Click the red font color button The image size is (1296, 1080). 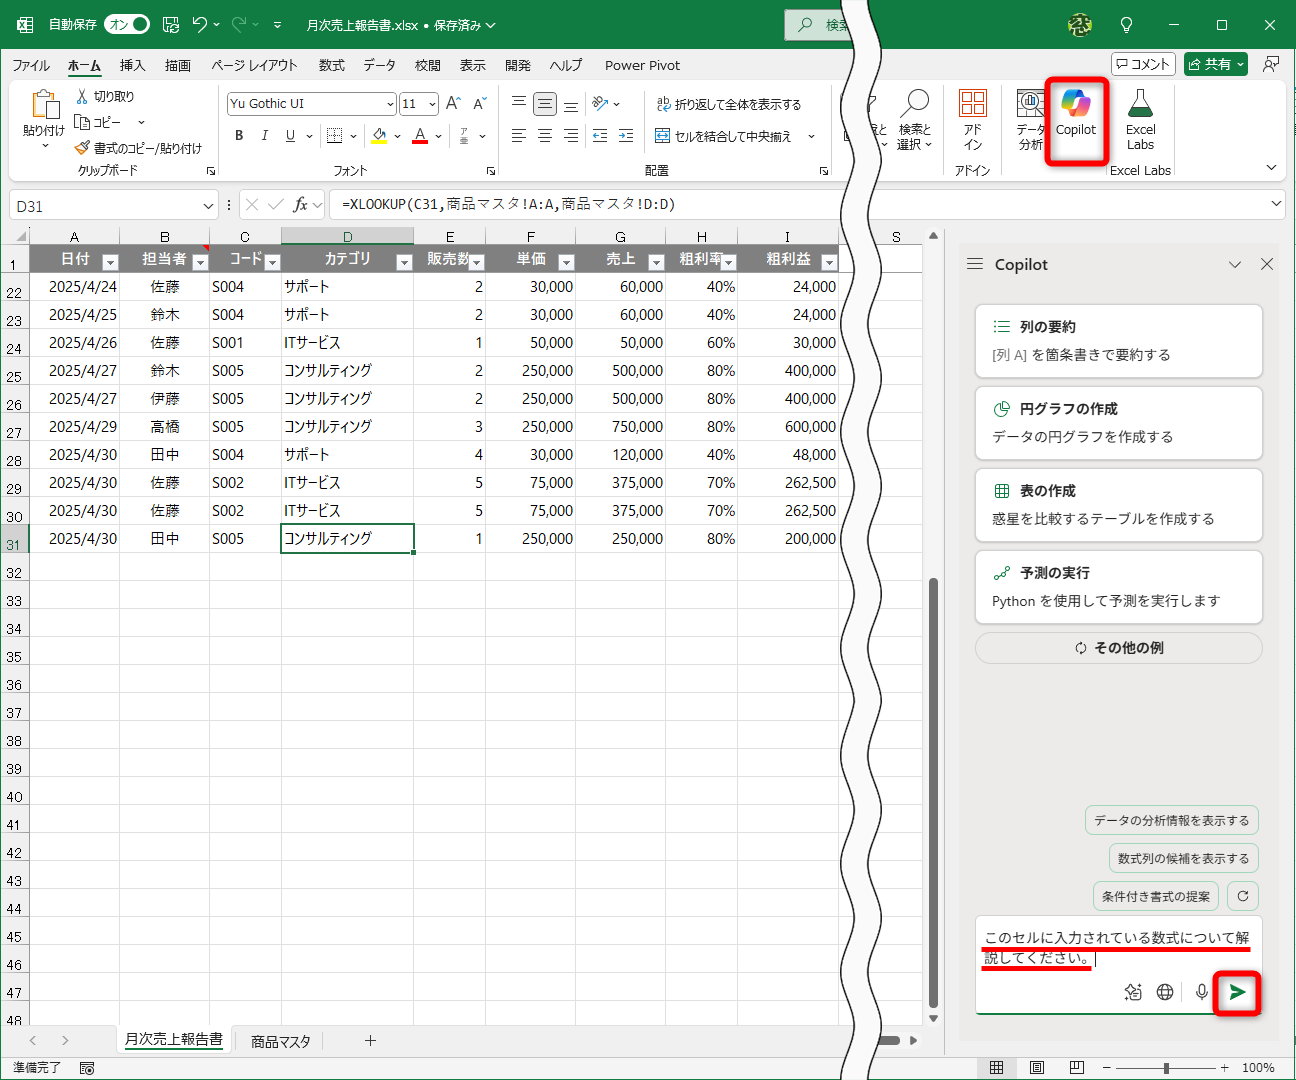(x=420, y=136)
